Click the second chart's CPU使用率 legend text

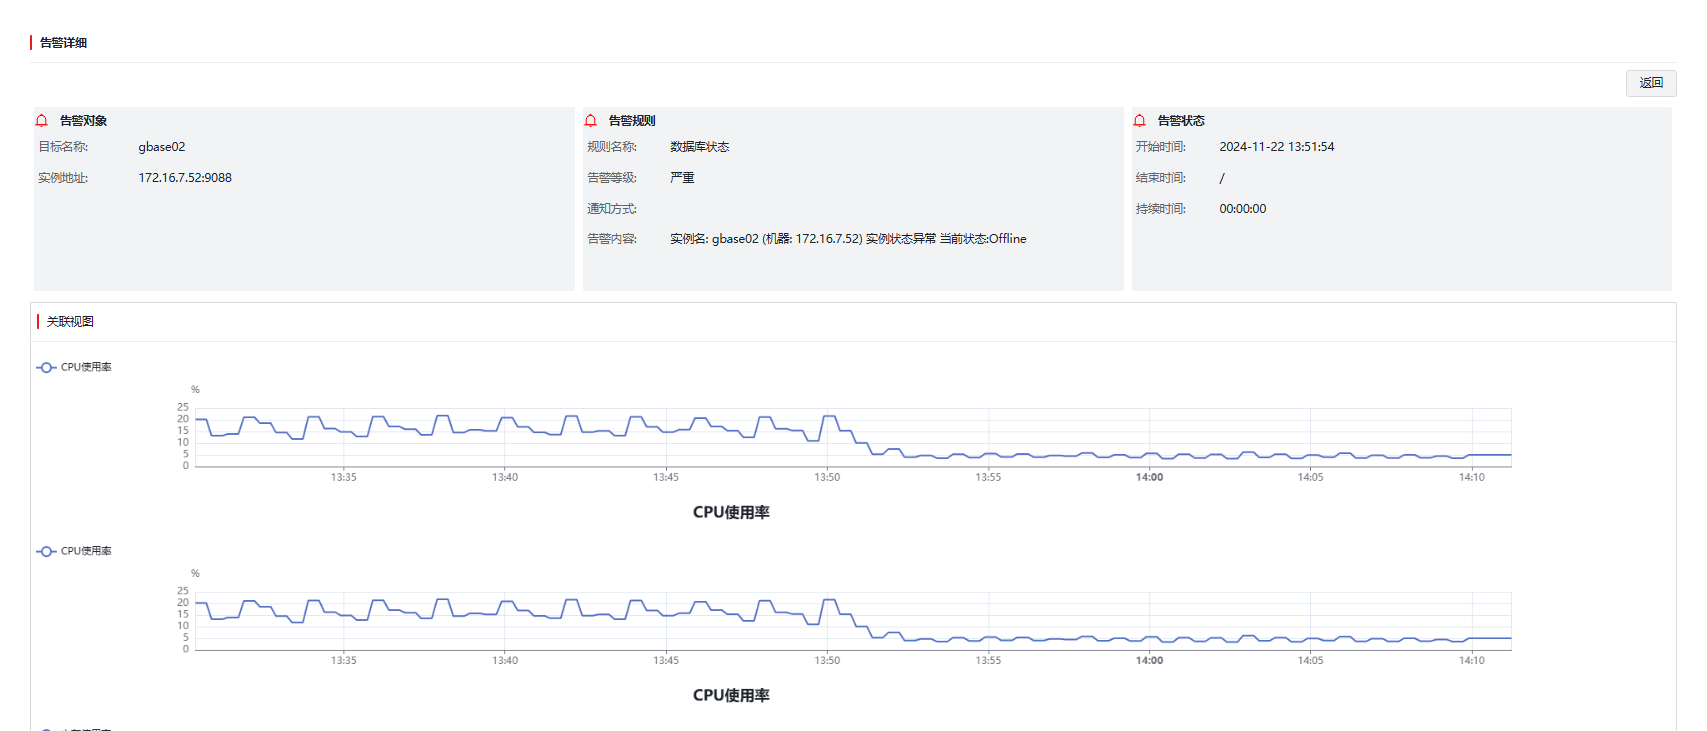point(86,552)
